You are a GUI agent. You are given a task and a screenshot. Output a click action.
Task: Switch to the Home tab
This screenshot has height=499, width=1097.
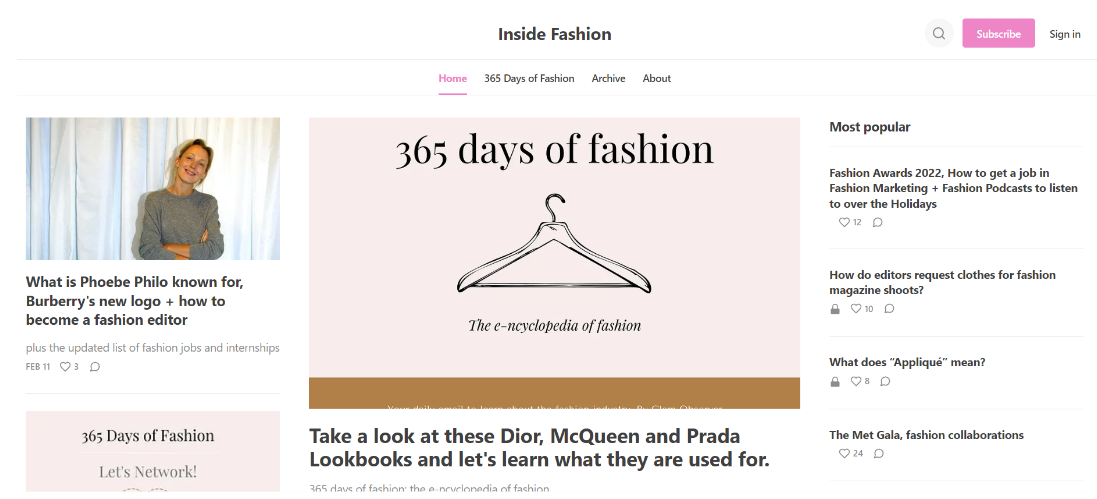coord(452,78)
